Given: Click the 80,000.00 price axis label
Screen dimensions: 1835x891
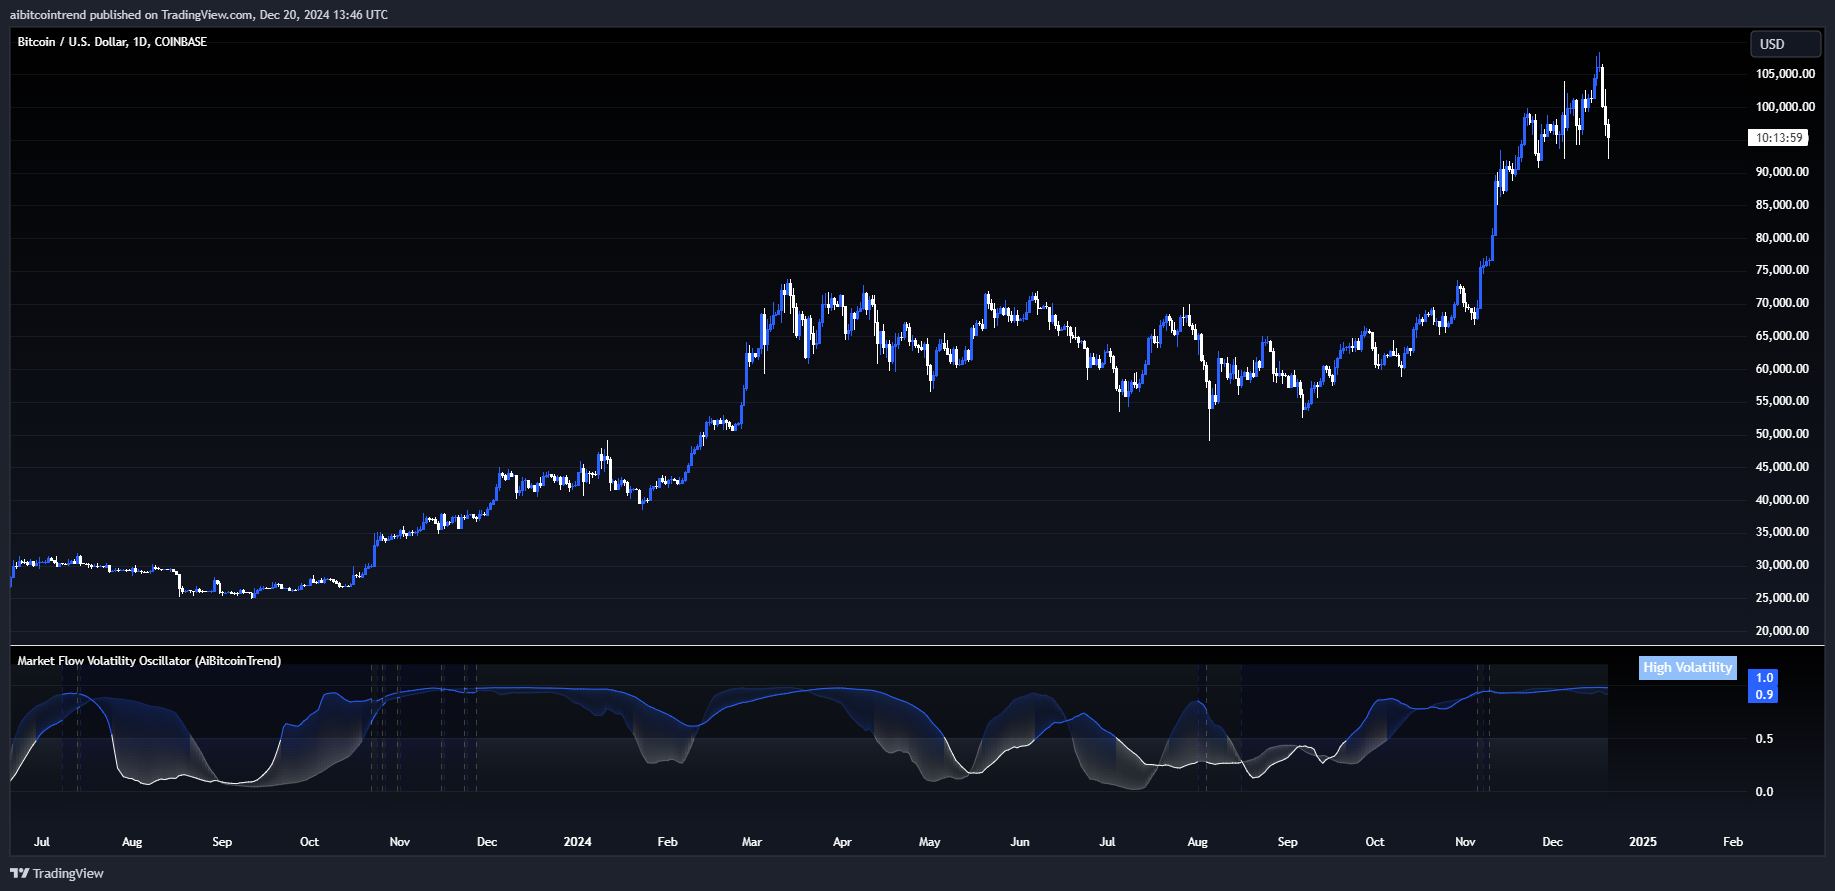Looking at the screenshot, I should click(1782, 238).
